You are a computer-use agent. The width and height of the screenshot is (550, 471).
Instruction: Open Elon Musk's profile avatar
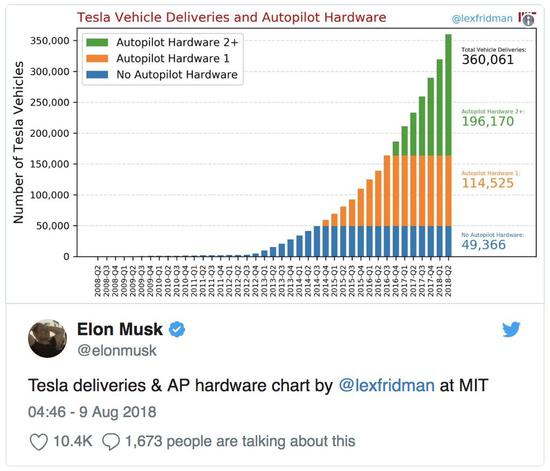[x=47, y=338]
